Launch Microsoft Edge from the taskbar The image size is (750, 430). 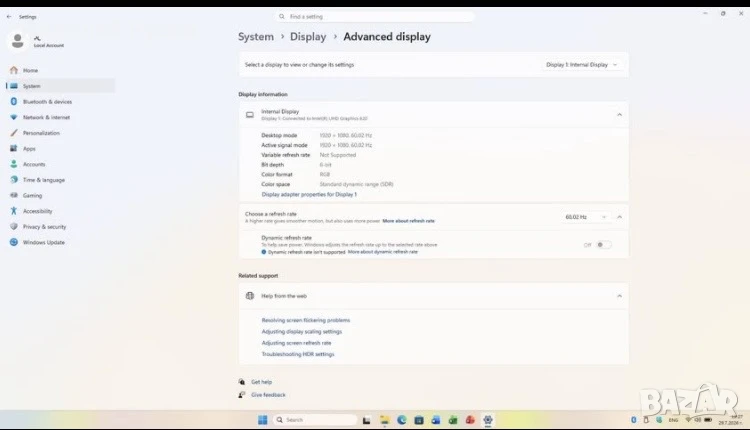point(402,420)
